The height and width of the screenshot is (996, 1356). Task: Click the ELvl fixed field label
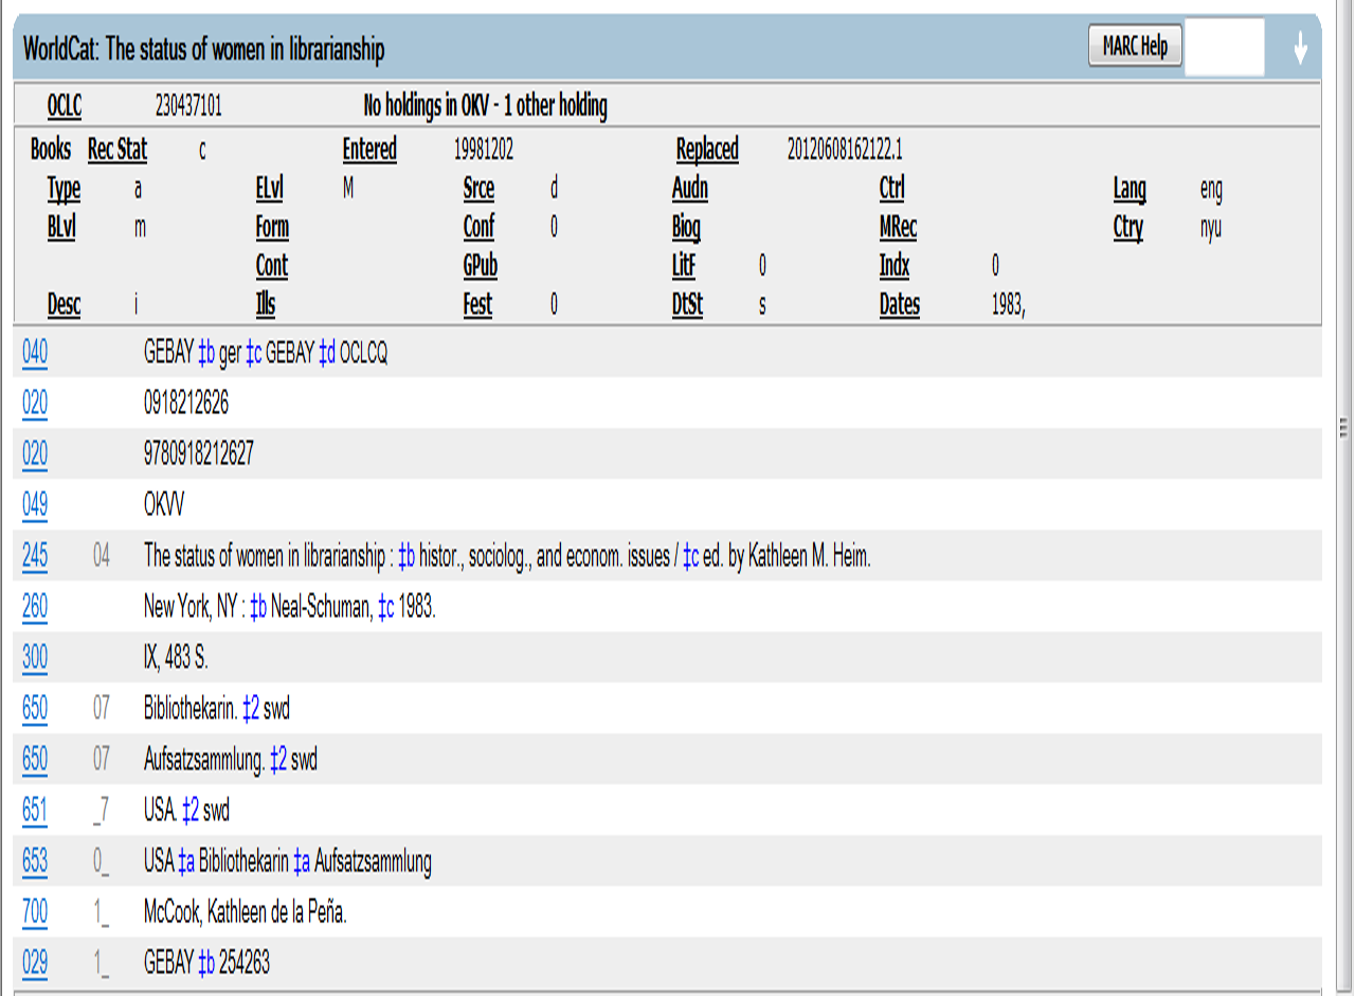269,188
